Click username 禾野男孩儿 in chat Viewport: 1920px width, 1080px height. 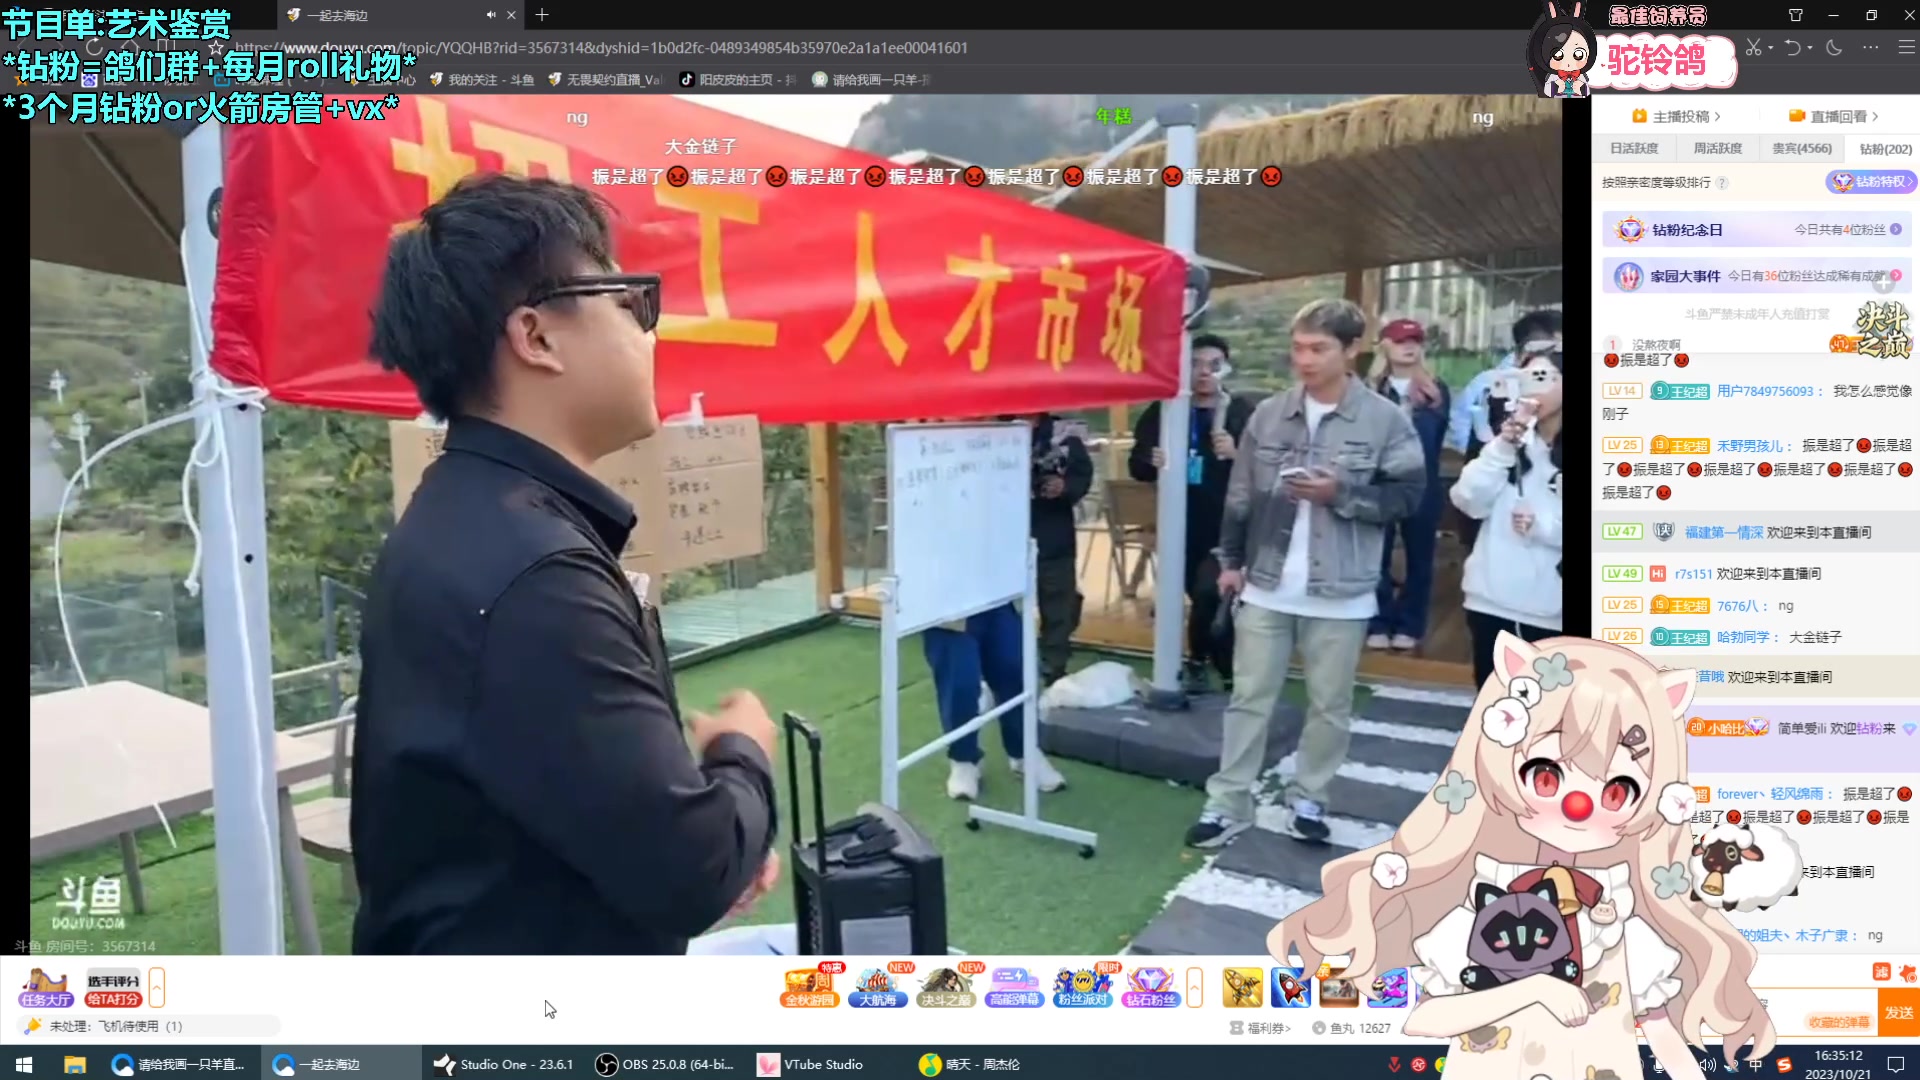coord(1749,445)
